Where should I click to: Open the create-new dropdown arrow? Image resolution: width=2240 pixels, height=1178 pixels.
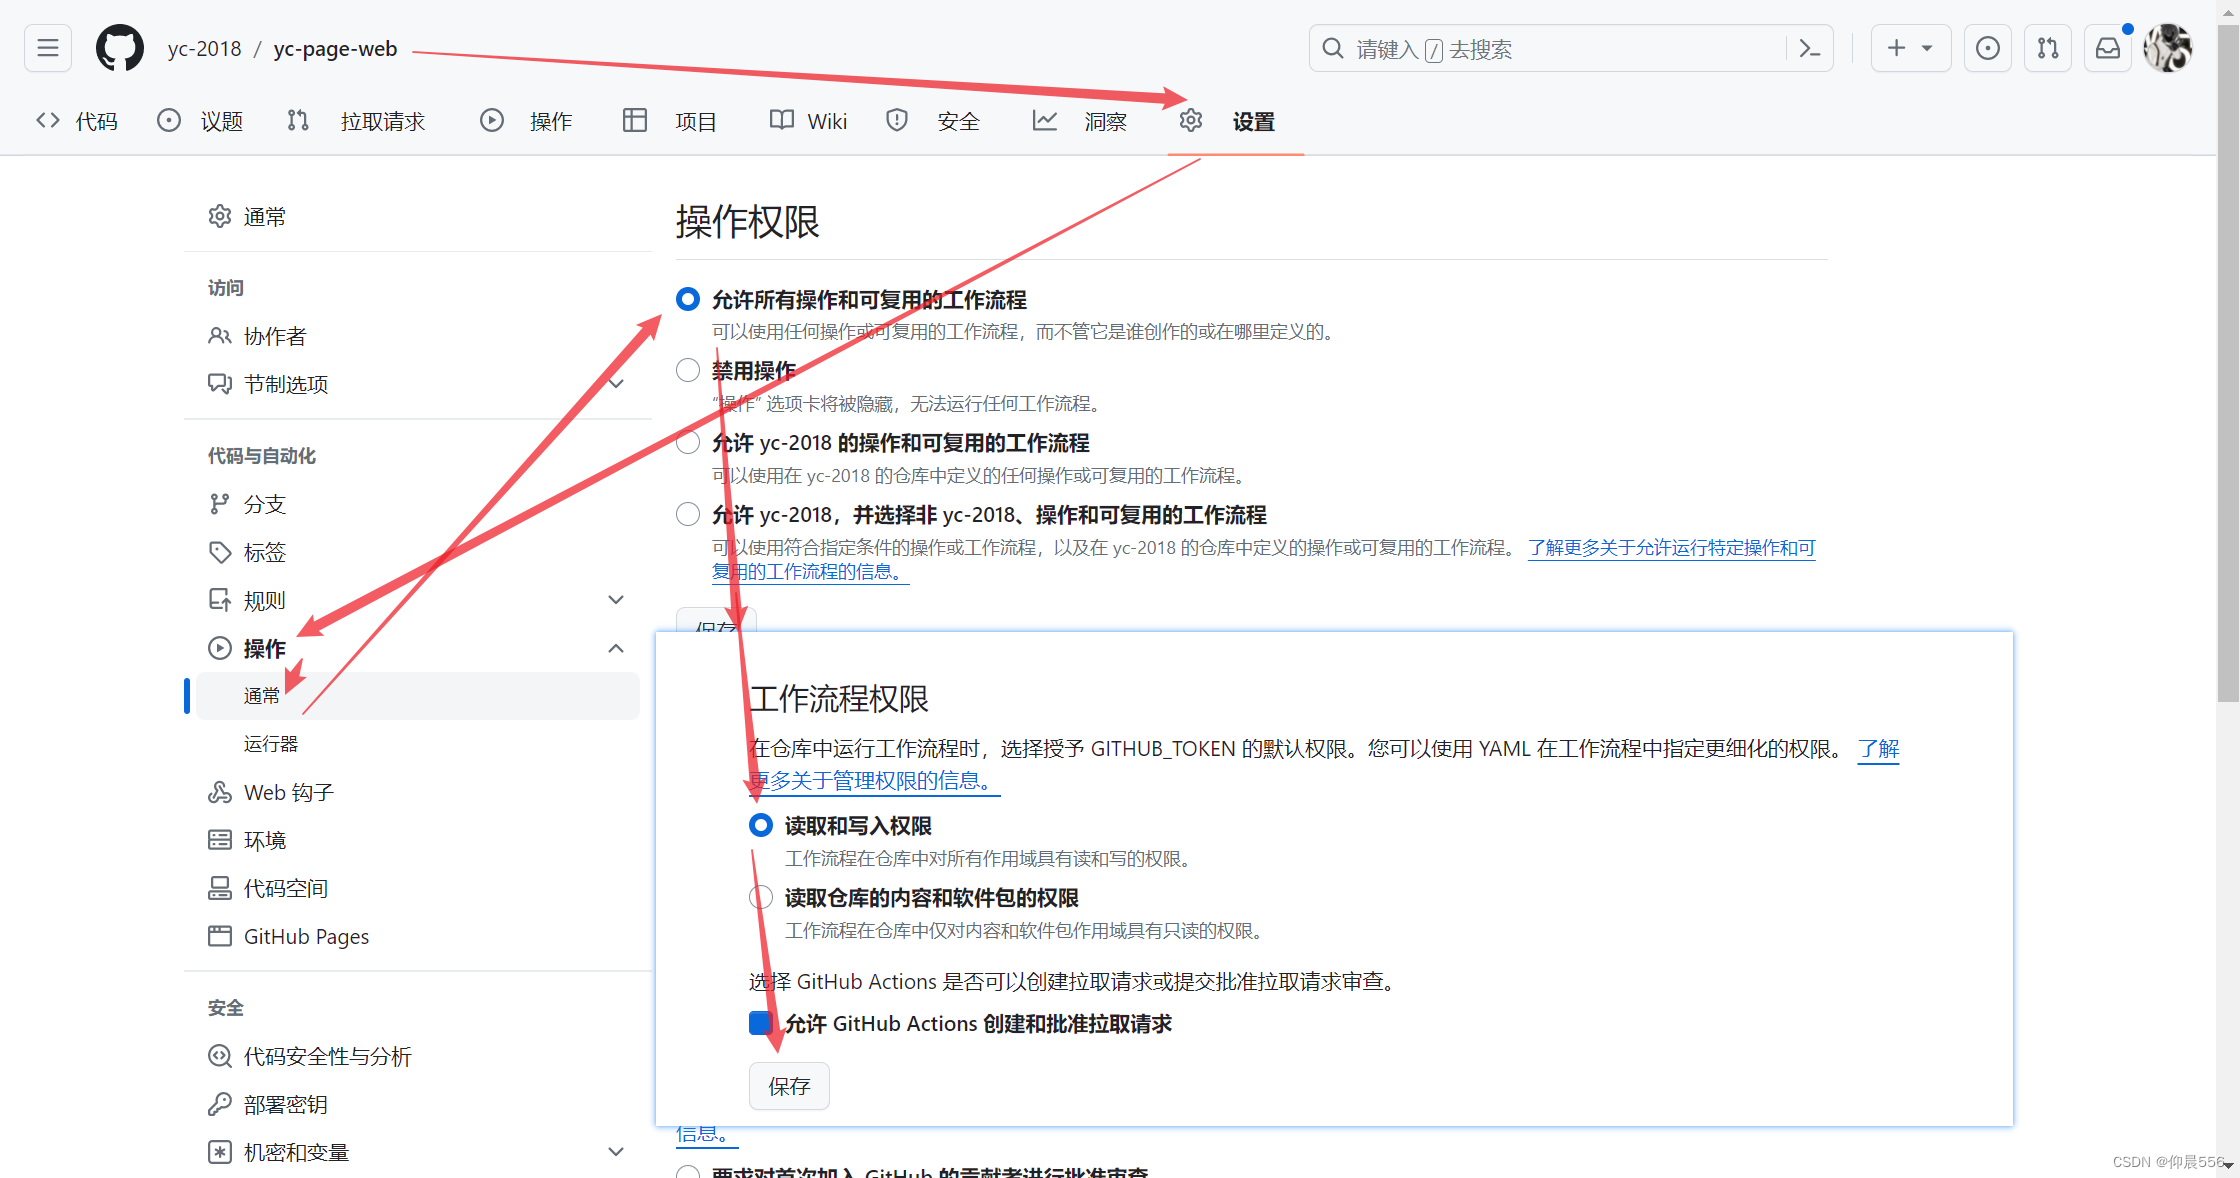coord(1927,48)
